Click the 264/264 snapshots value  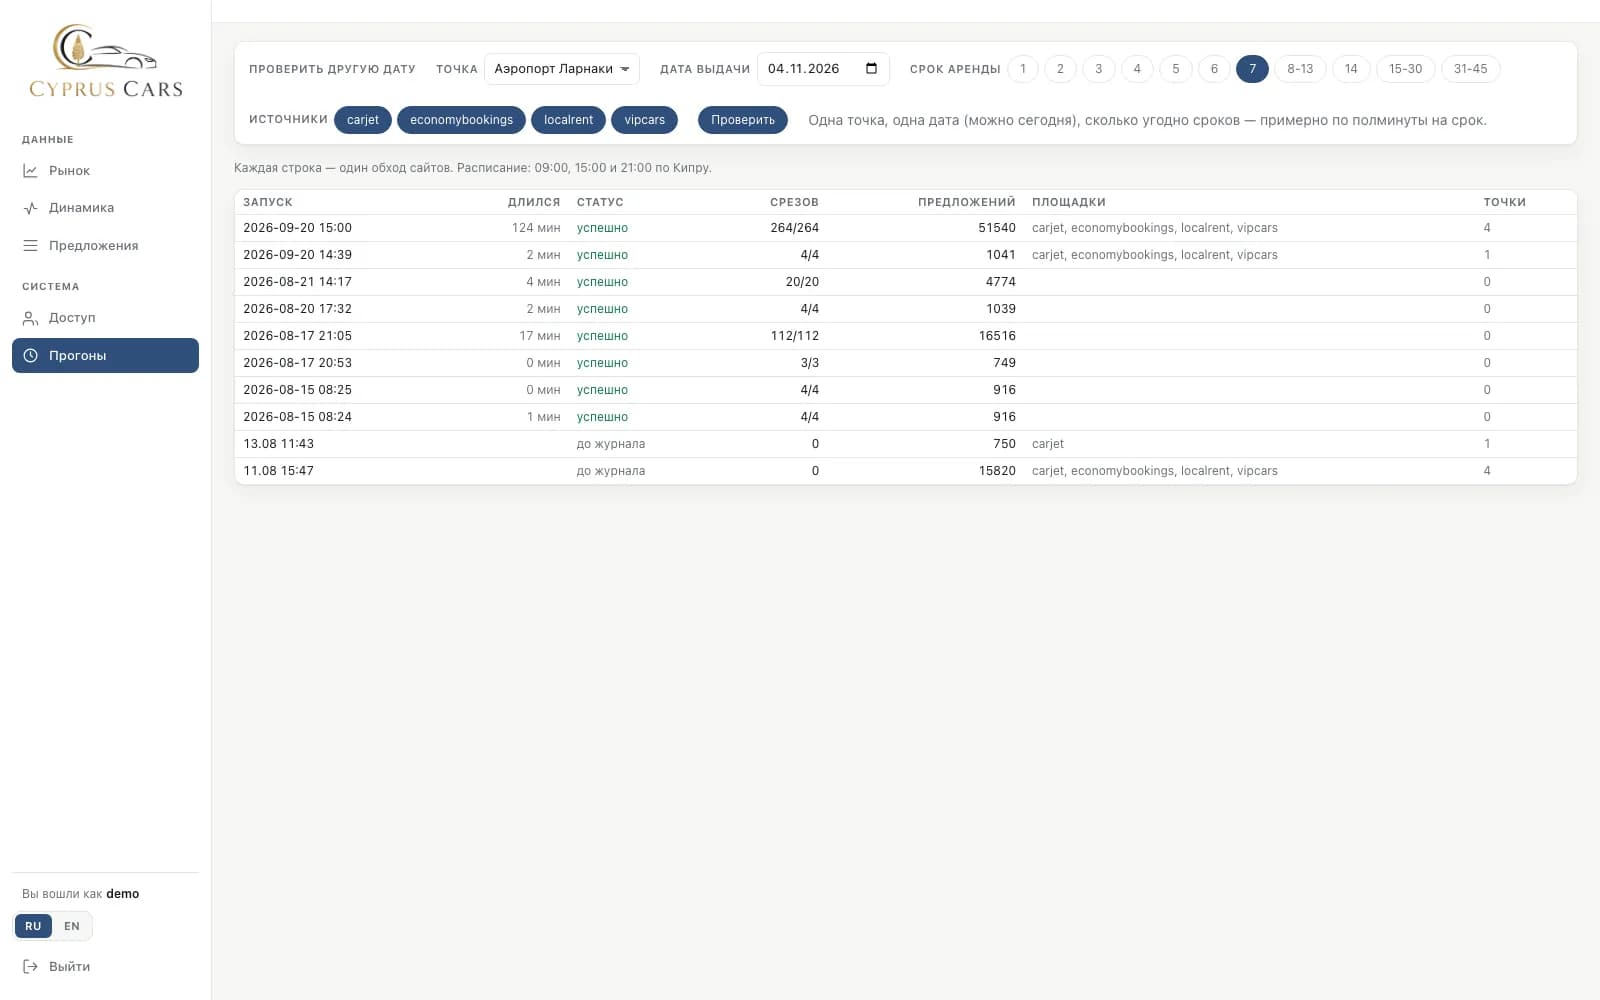794,228
